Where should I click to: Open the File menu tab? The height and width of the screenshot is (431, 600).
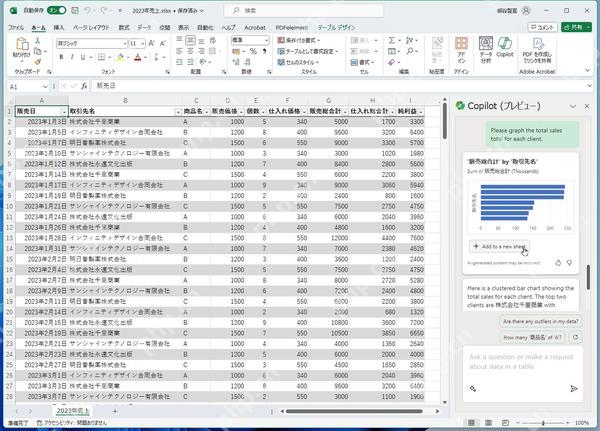coord(16,28)
